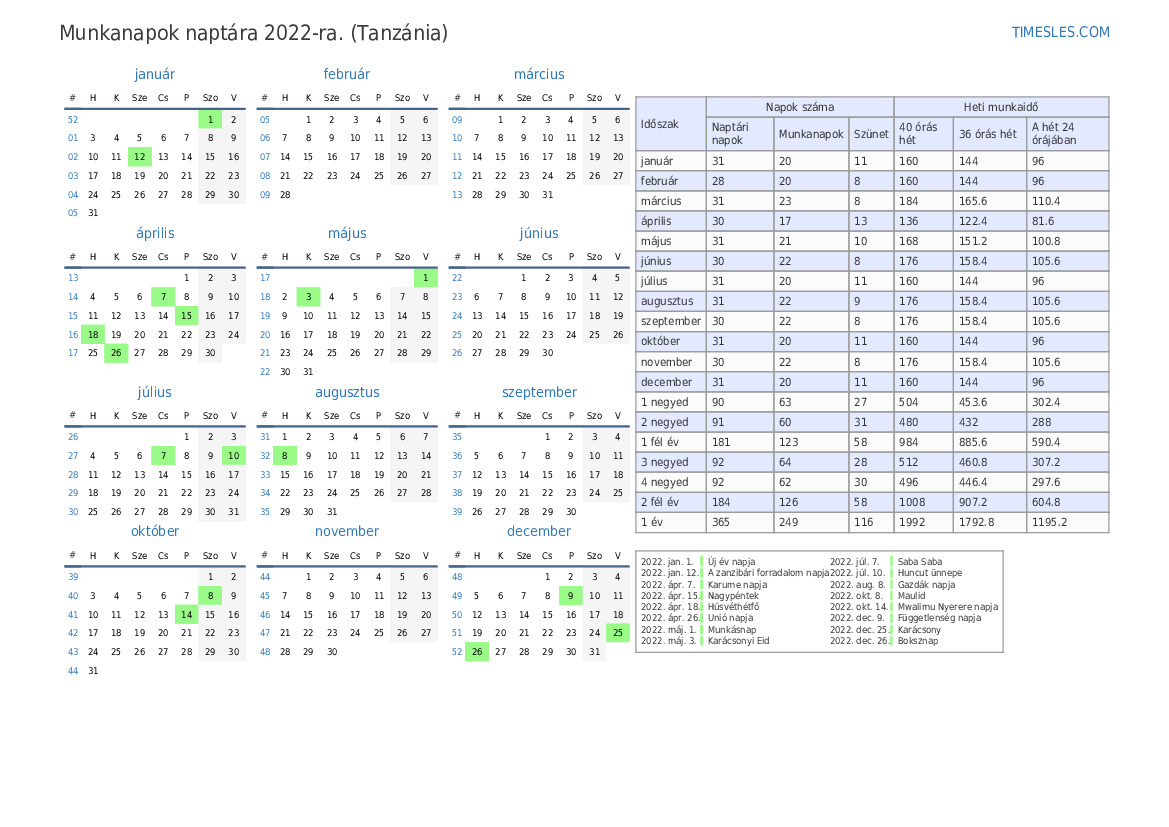Image resolution: width=1169 pixels, height=827 pixels.
Task: Select the Munkanapok column header
Action: coord(811,134)
